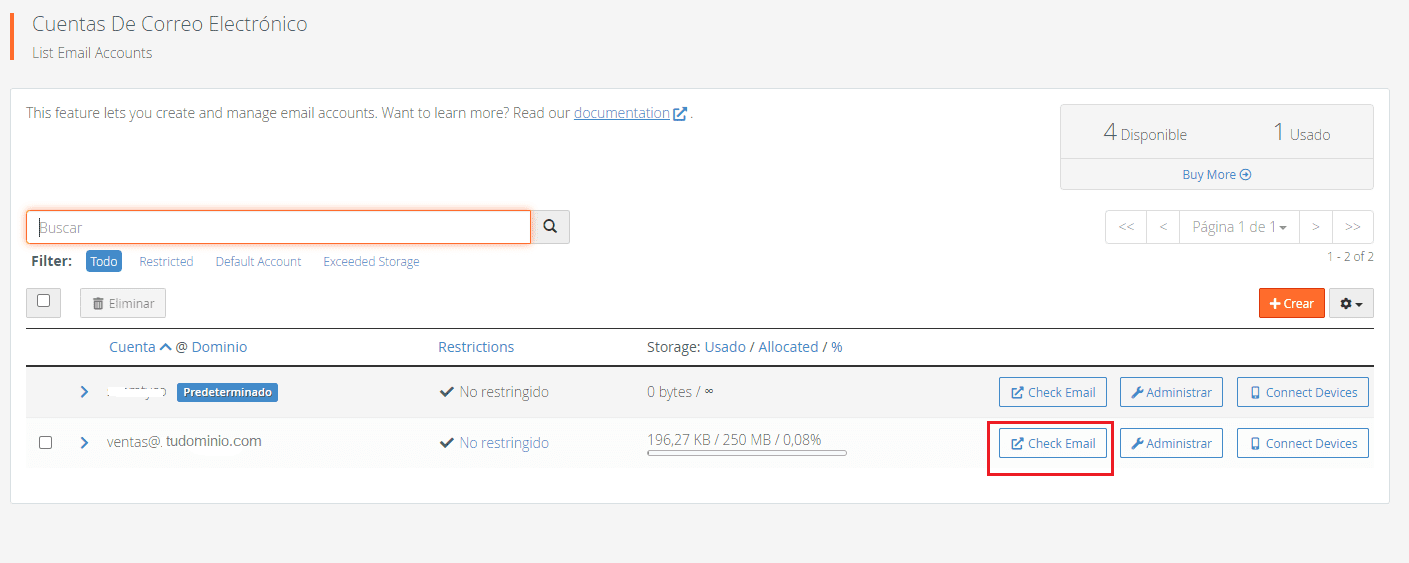1409x563 pixels.
Task: Toggle the select-all checkbox
Action: [43, 301]
